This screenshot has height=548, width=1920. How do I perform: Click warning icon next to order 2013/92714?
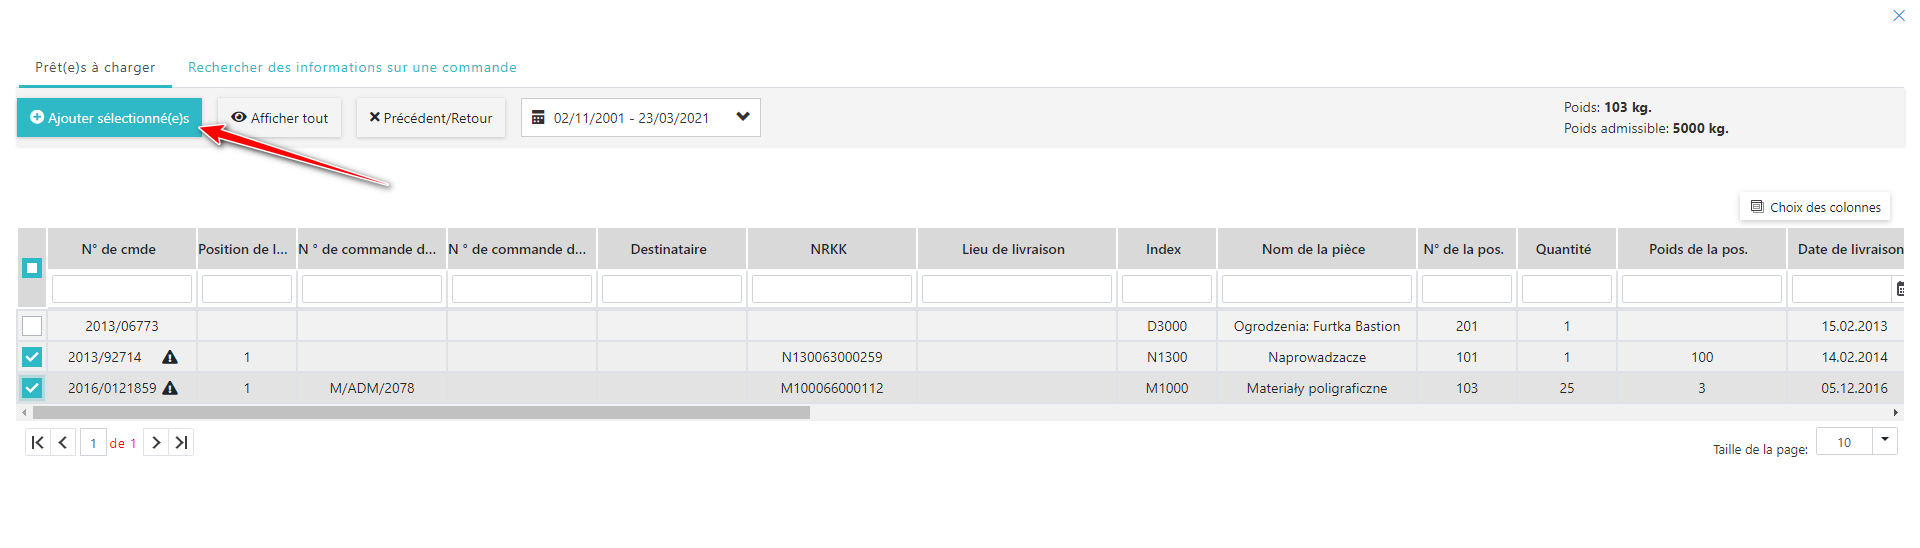170,357
